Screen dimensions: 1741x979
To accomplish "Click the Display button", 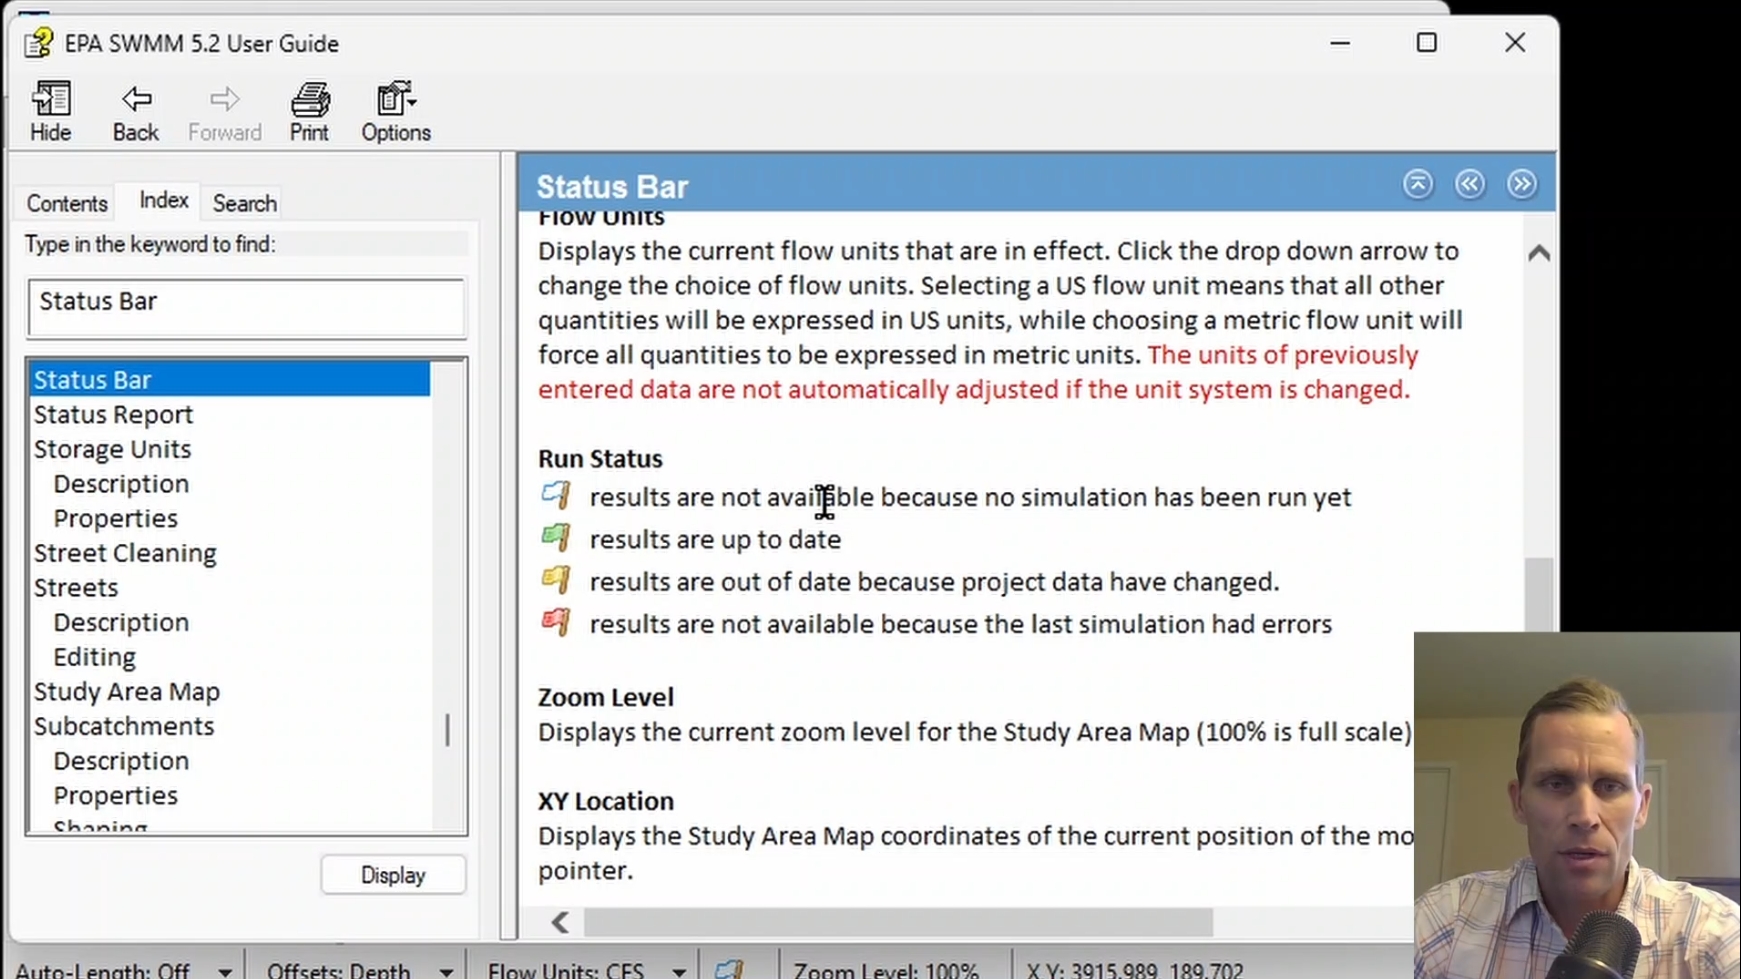I will click(x=393, y=875).
